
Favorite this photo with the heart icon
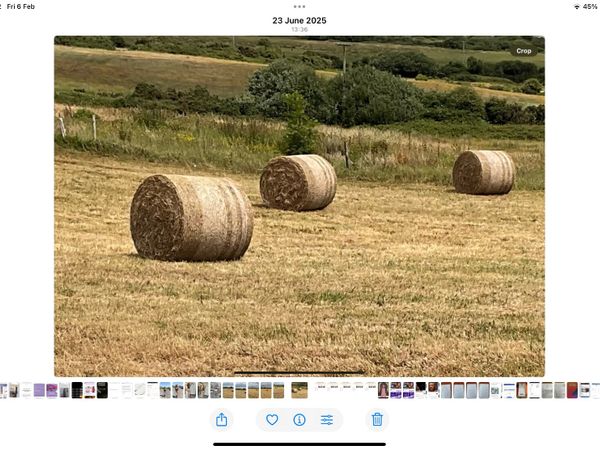[x=272, y=420]
